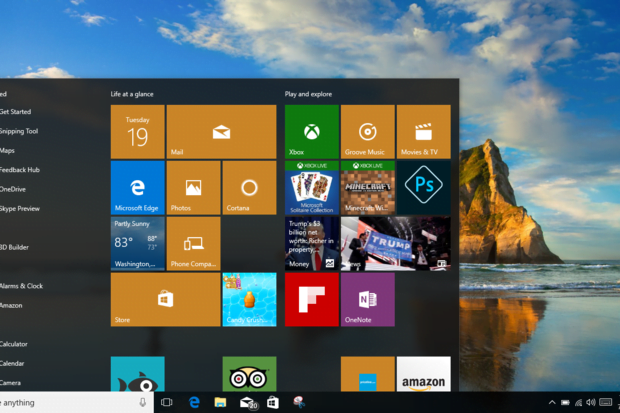
Task: Open the Xbox tile
Action: (312, 132)
